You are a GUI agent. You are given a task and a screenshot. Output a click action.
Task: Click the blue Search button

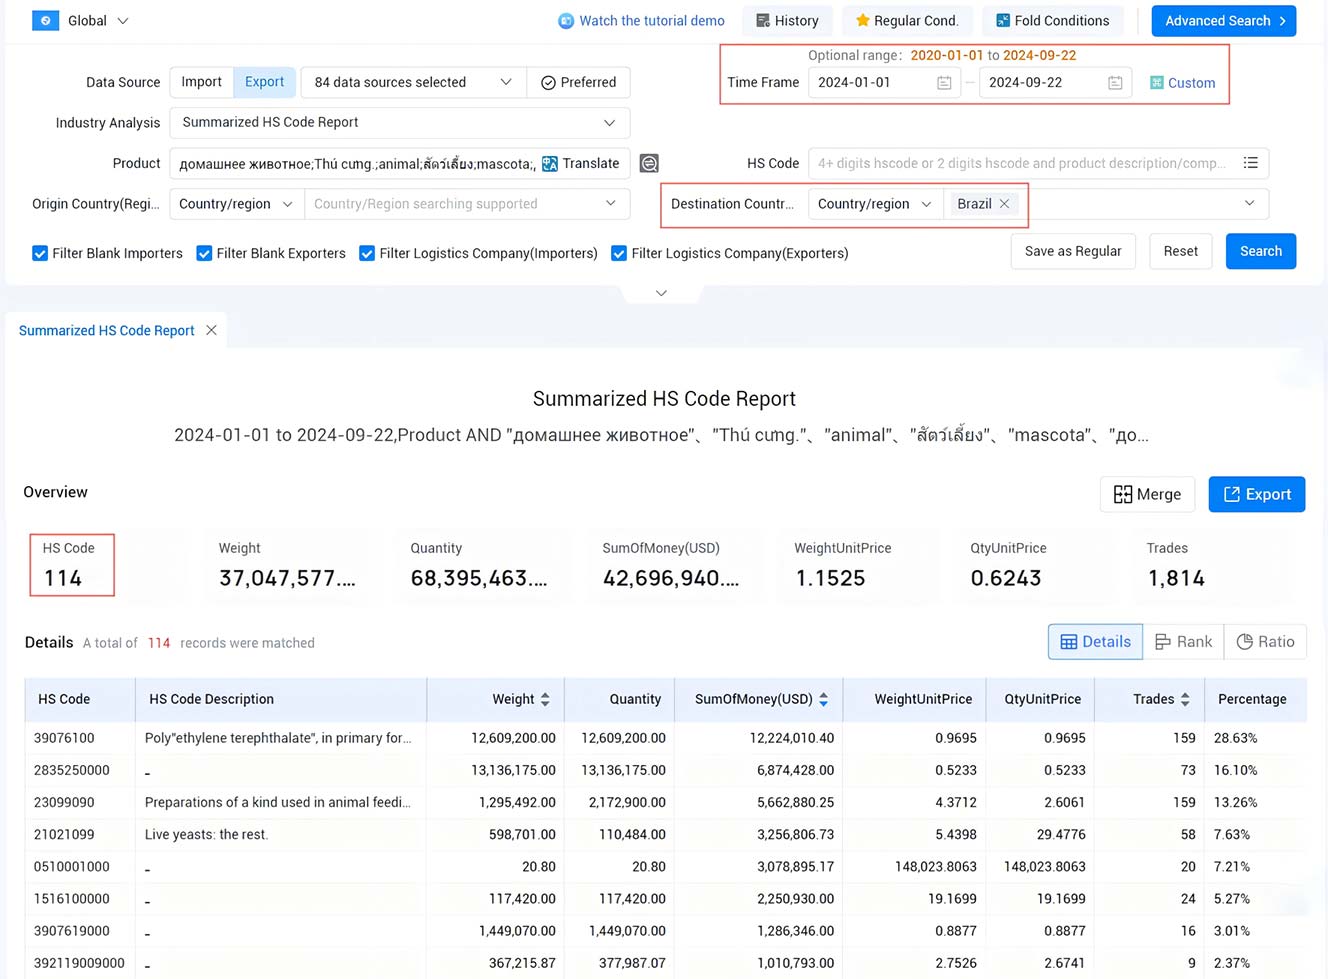(1261, 251)
